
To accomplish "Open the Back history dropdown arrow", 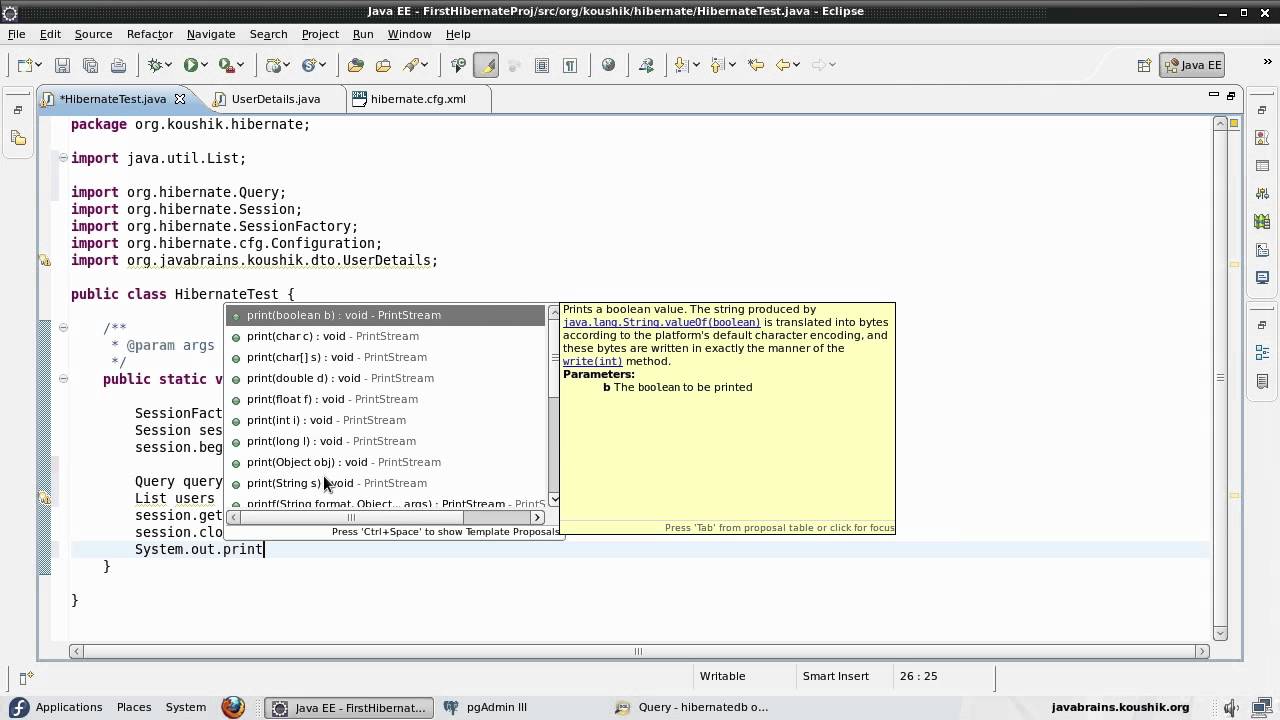I will [x=797, y=65].
